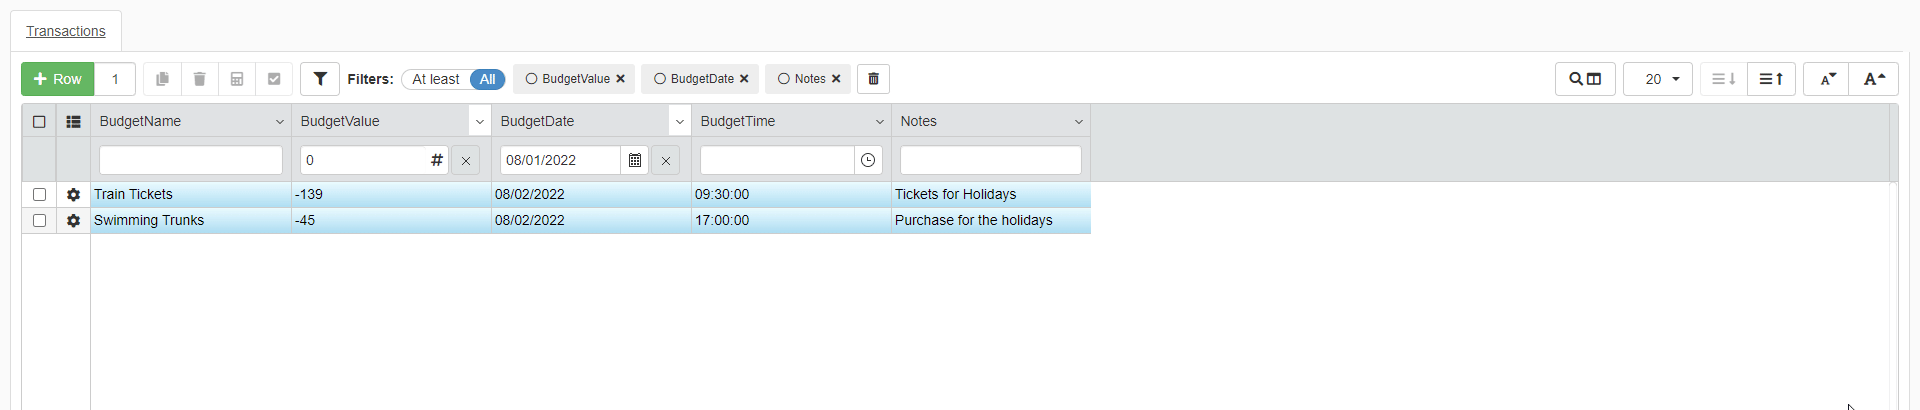
Task: Switch filter mode to At least
Action: click(x=436, y=79)
